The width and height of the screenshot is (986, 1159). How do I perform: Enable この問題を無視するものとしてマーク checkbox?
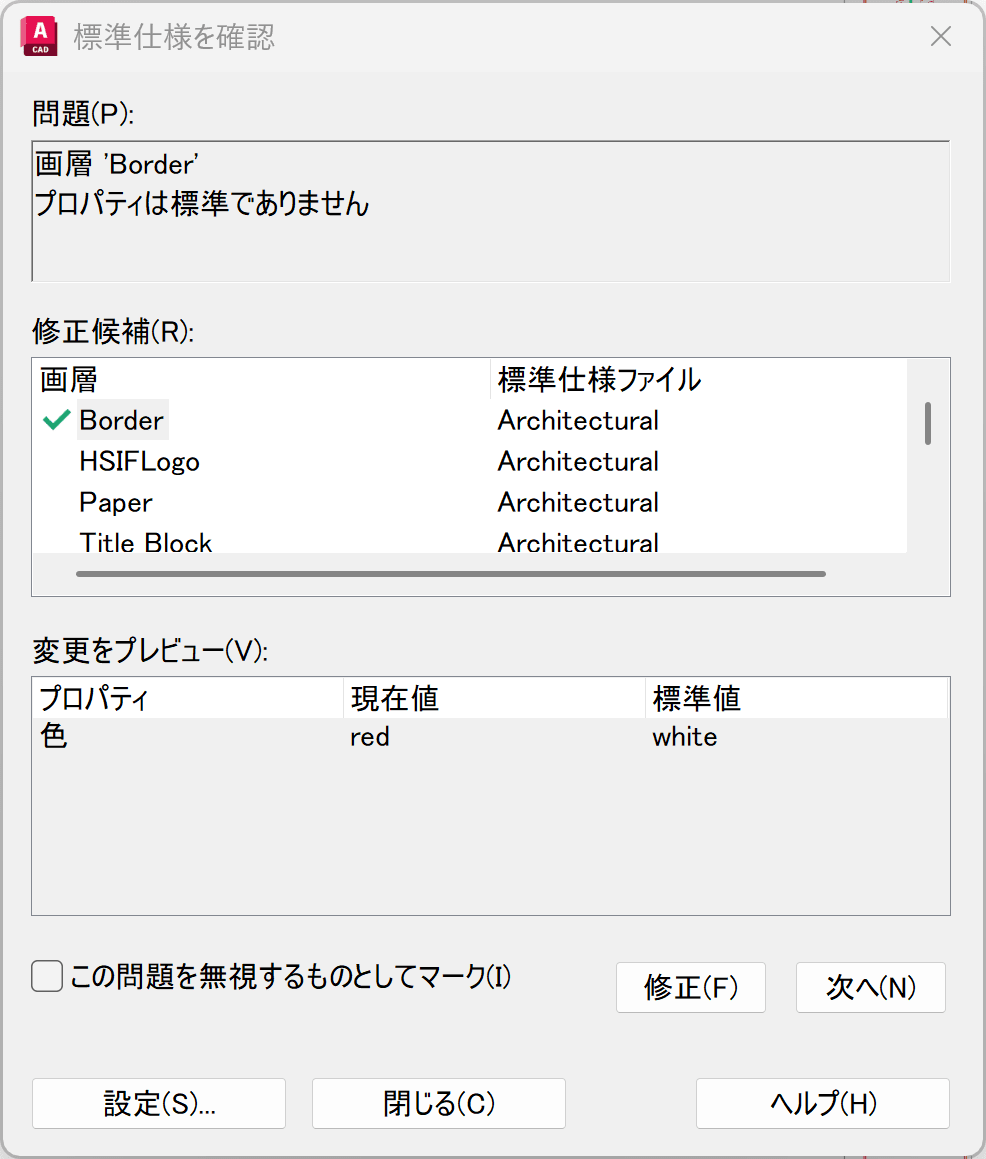pyautogui.click(x=48, y=976)
